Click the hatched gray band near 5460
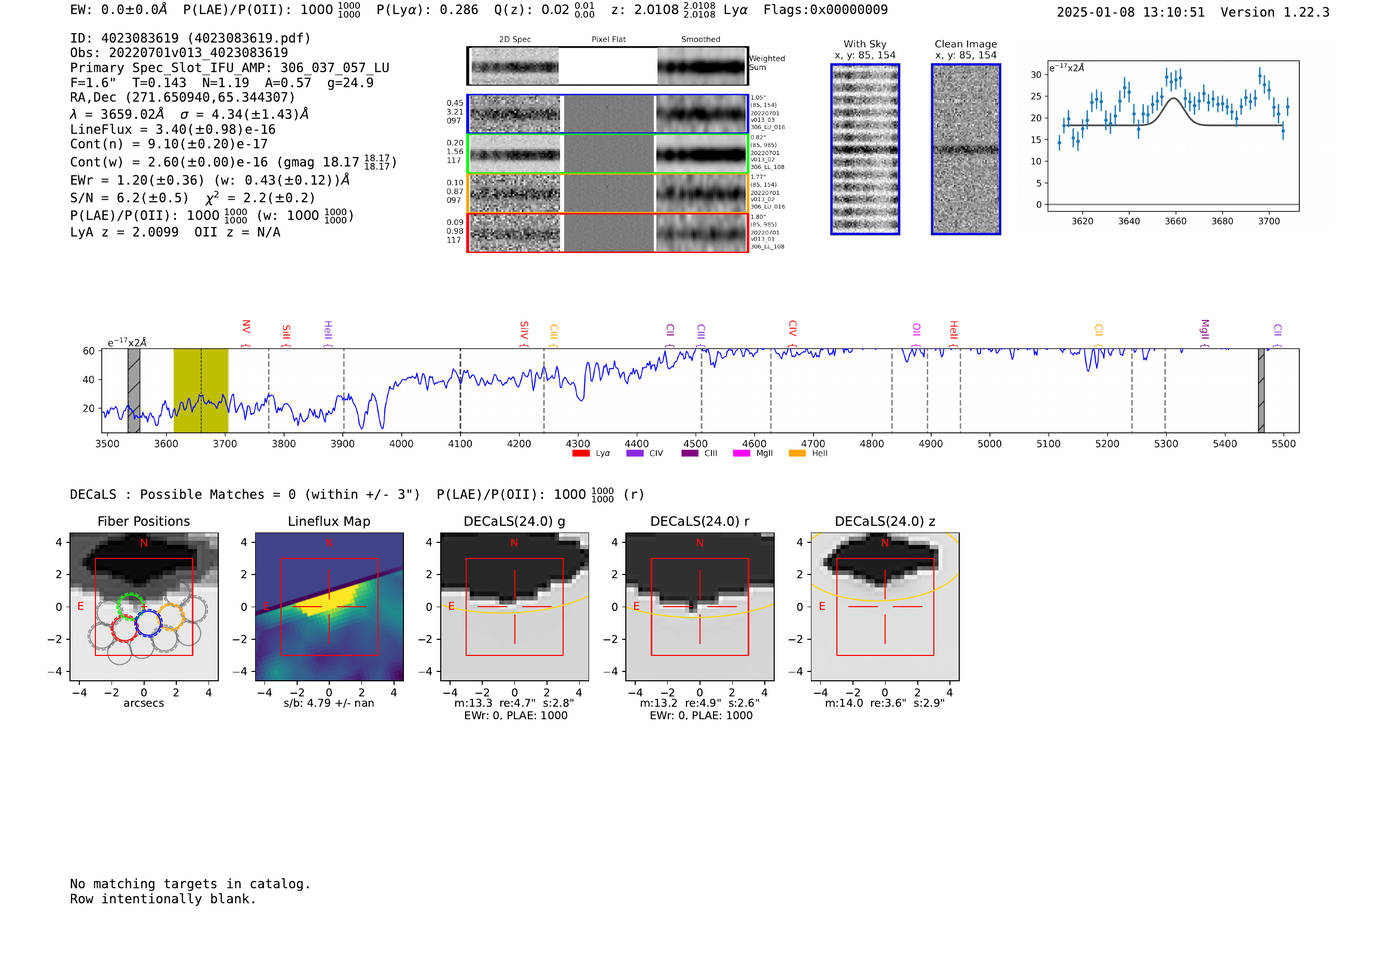Viewport: 1400px width, 953px height. (x=1261, y=390)
